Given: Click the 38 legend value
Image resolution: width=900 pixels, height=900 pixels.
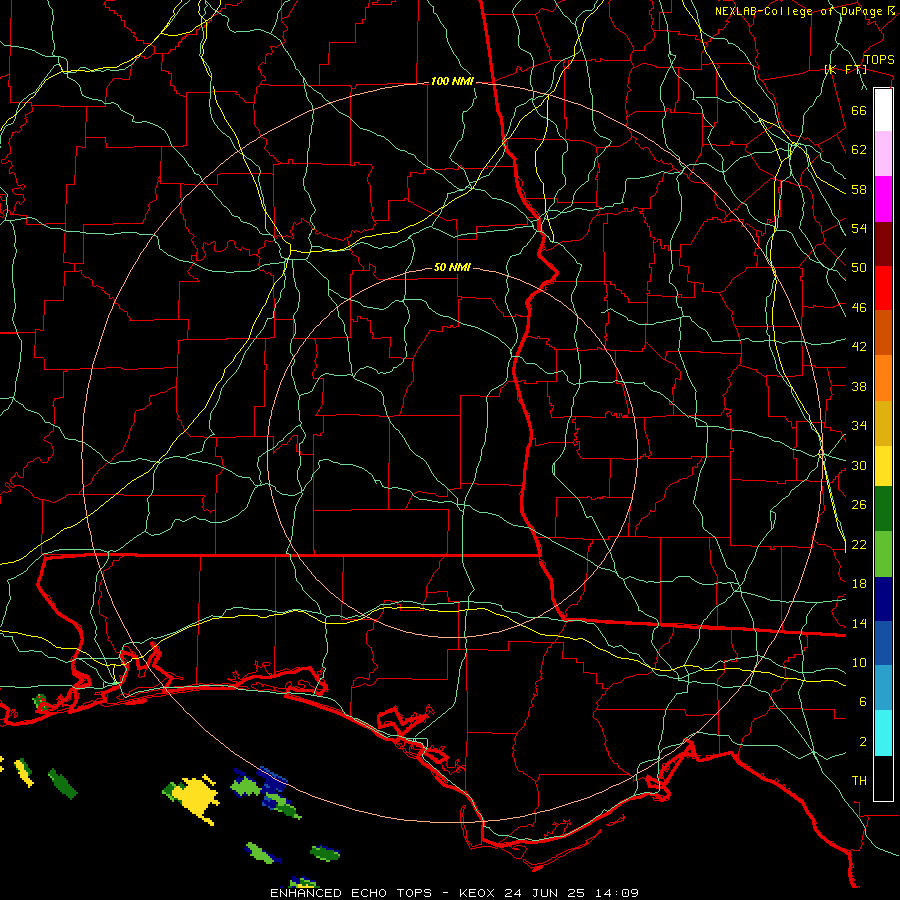Looking at the screenshot, I should [x=859, y=386].
